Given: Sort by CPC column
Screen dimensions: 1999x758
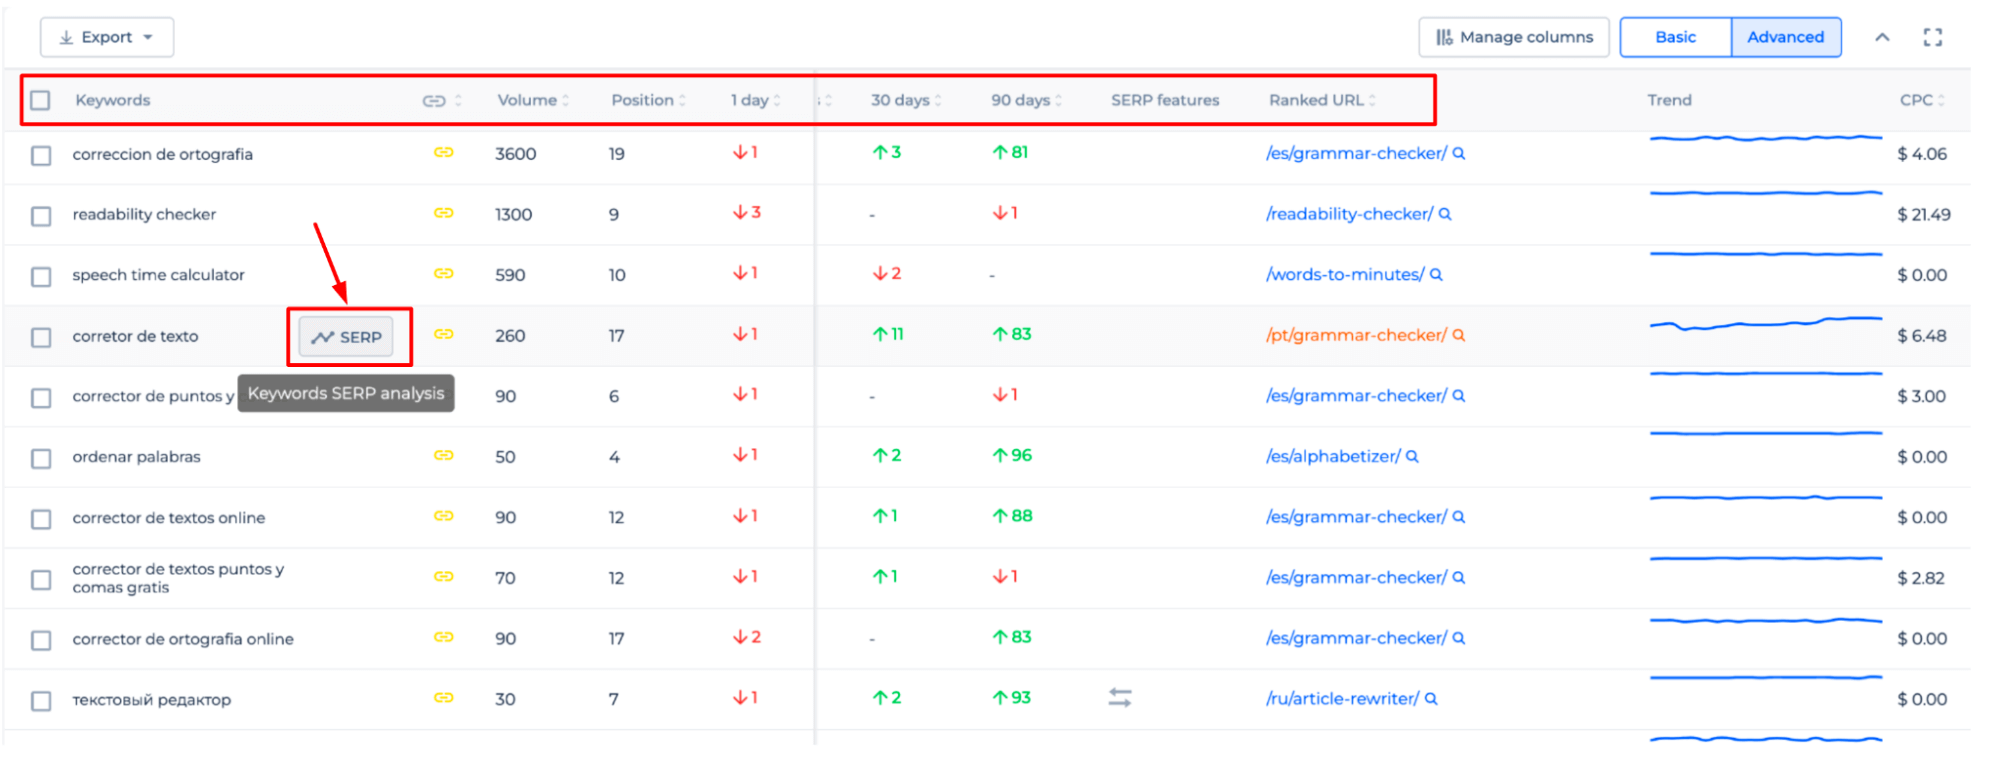Looking at the screenshot, I should [x=1922, y=100].
